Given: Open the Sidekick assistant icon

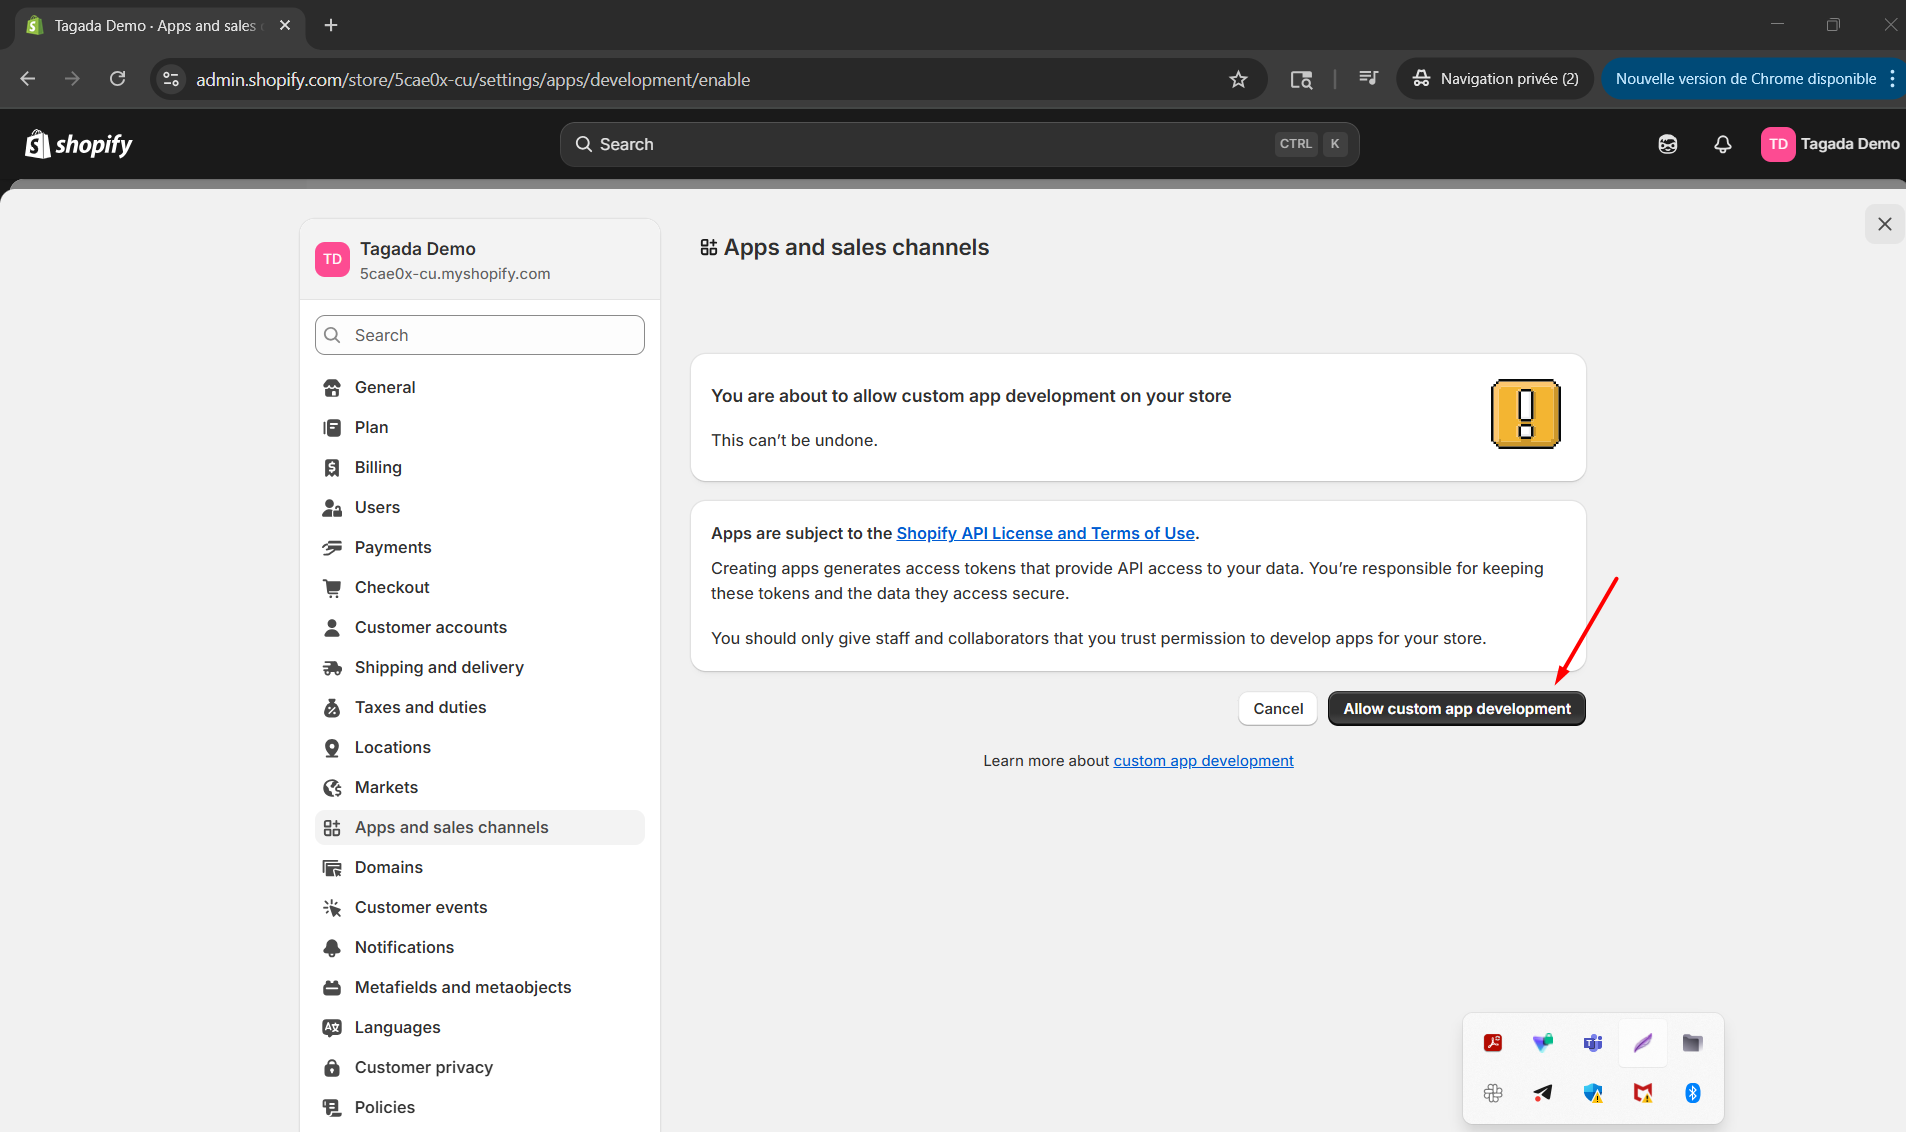Looking at the screenshot, I should [x=1667, y=144].
